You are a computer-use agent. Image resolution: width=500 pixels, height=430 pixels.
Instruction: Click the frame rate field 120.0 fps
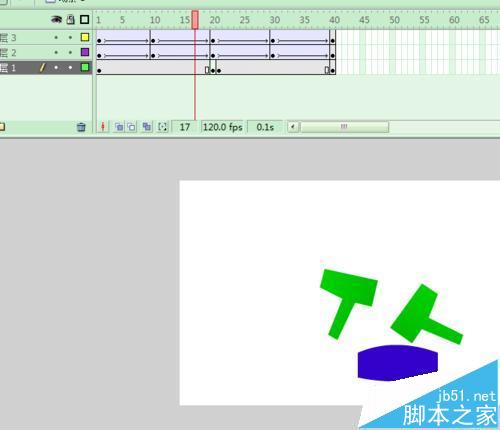[x=223, y=127]
